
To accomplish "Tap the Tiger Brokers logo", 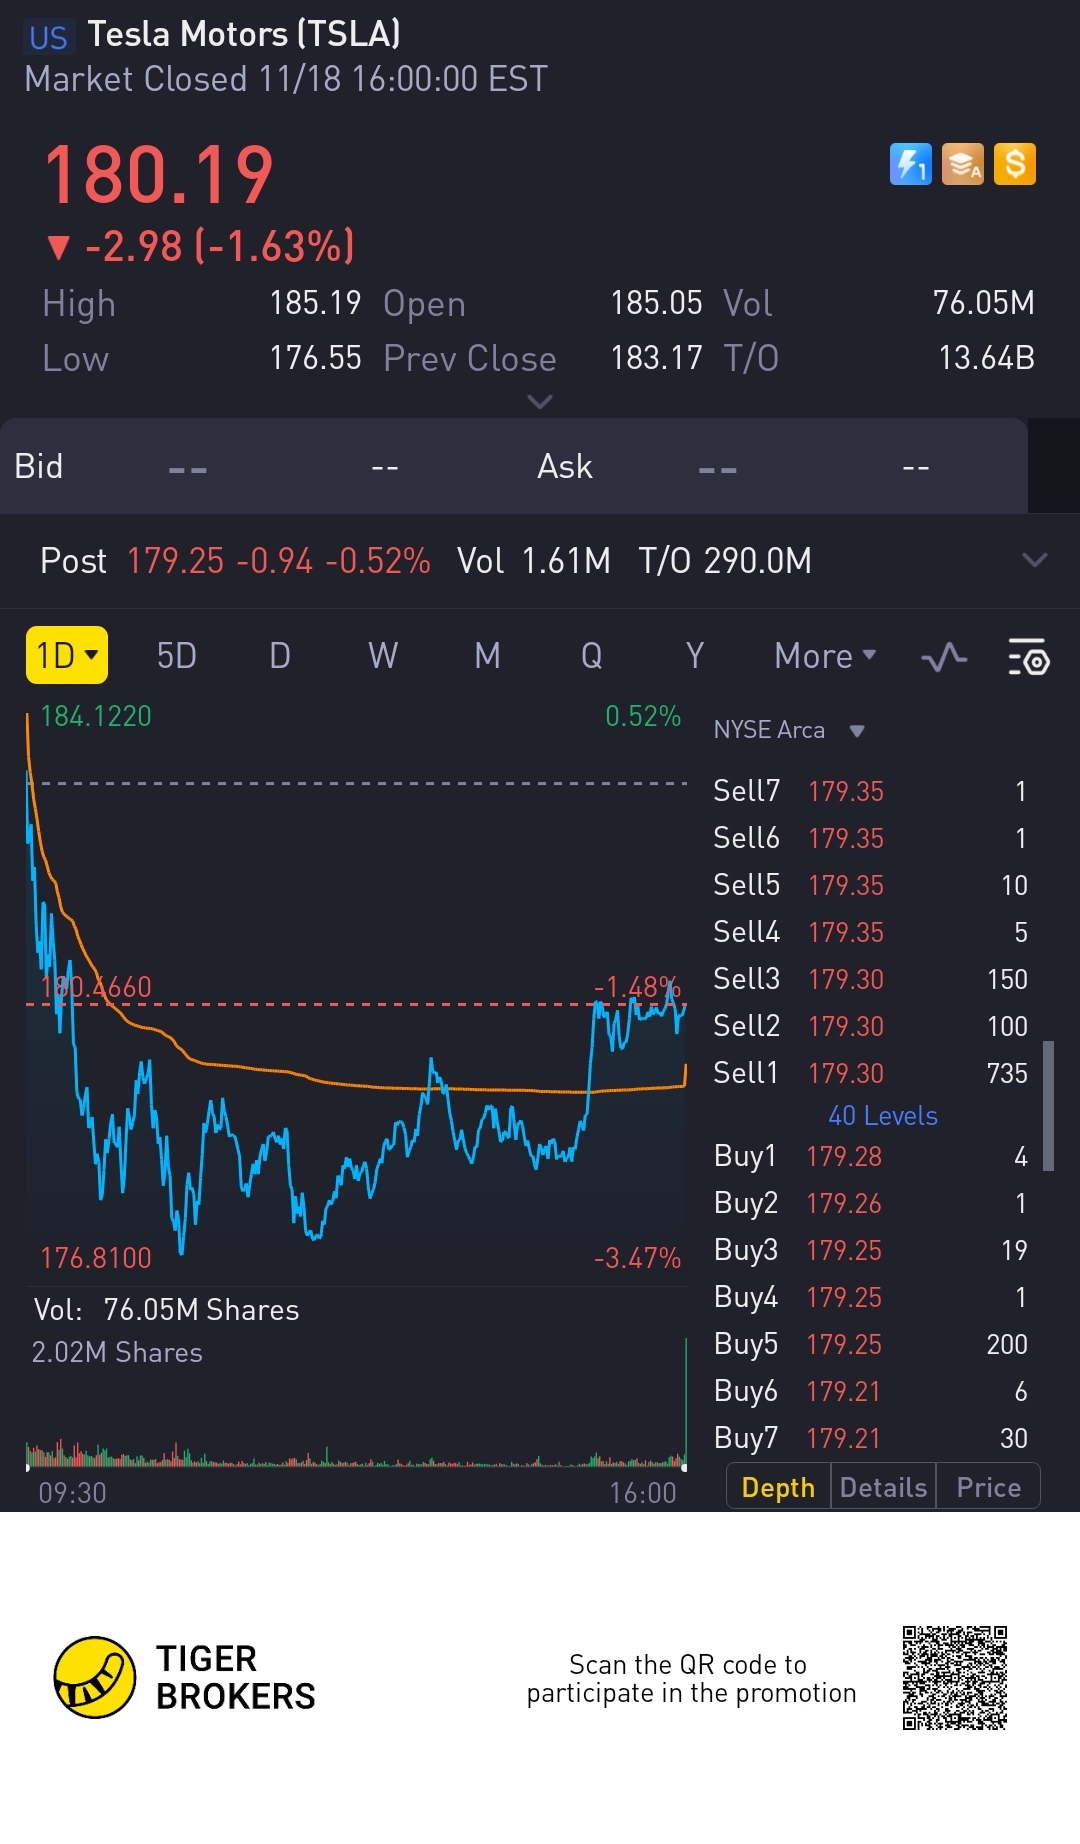I will (185, 1678).
